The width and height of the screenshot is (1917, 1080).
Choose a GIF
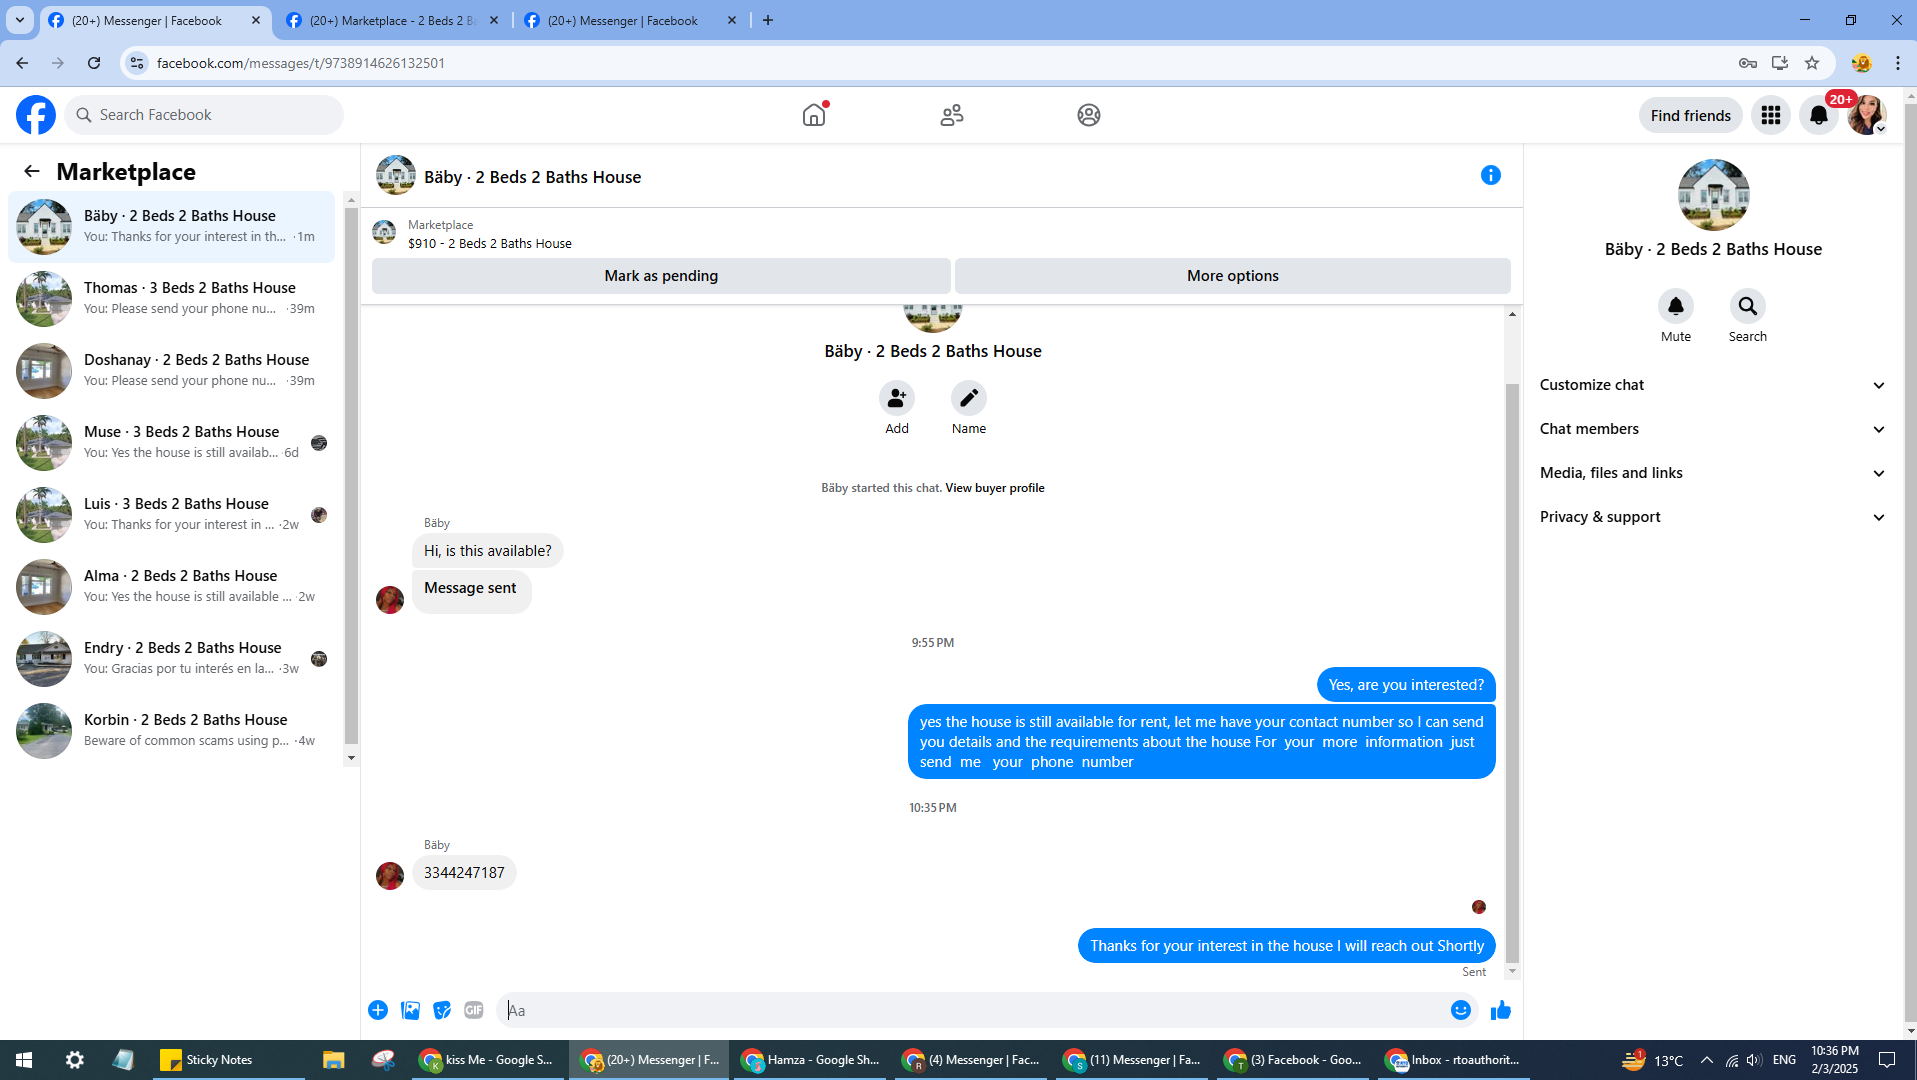click(x=474, y=1010)
